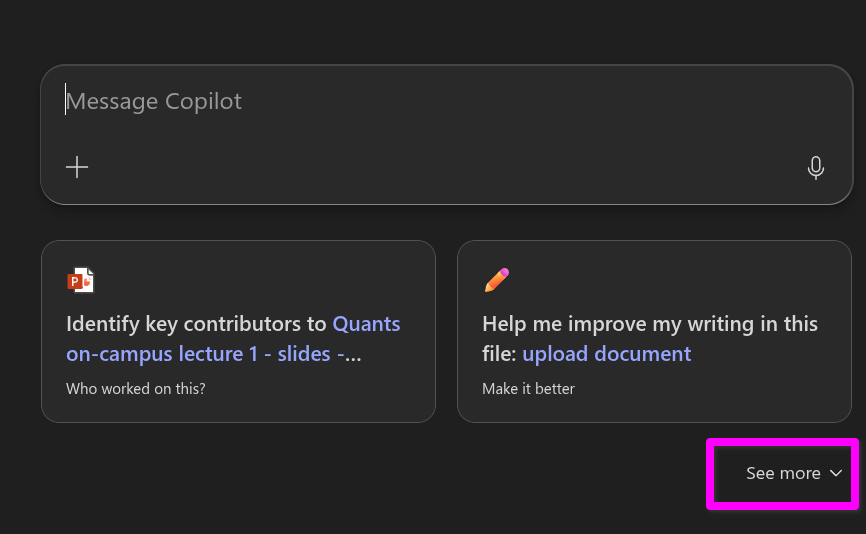
Task: Click the "Identify key contributors to" heading text
Action: pos(196,324)
